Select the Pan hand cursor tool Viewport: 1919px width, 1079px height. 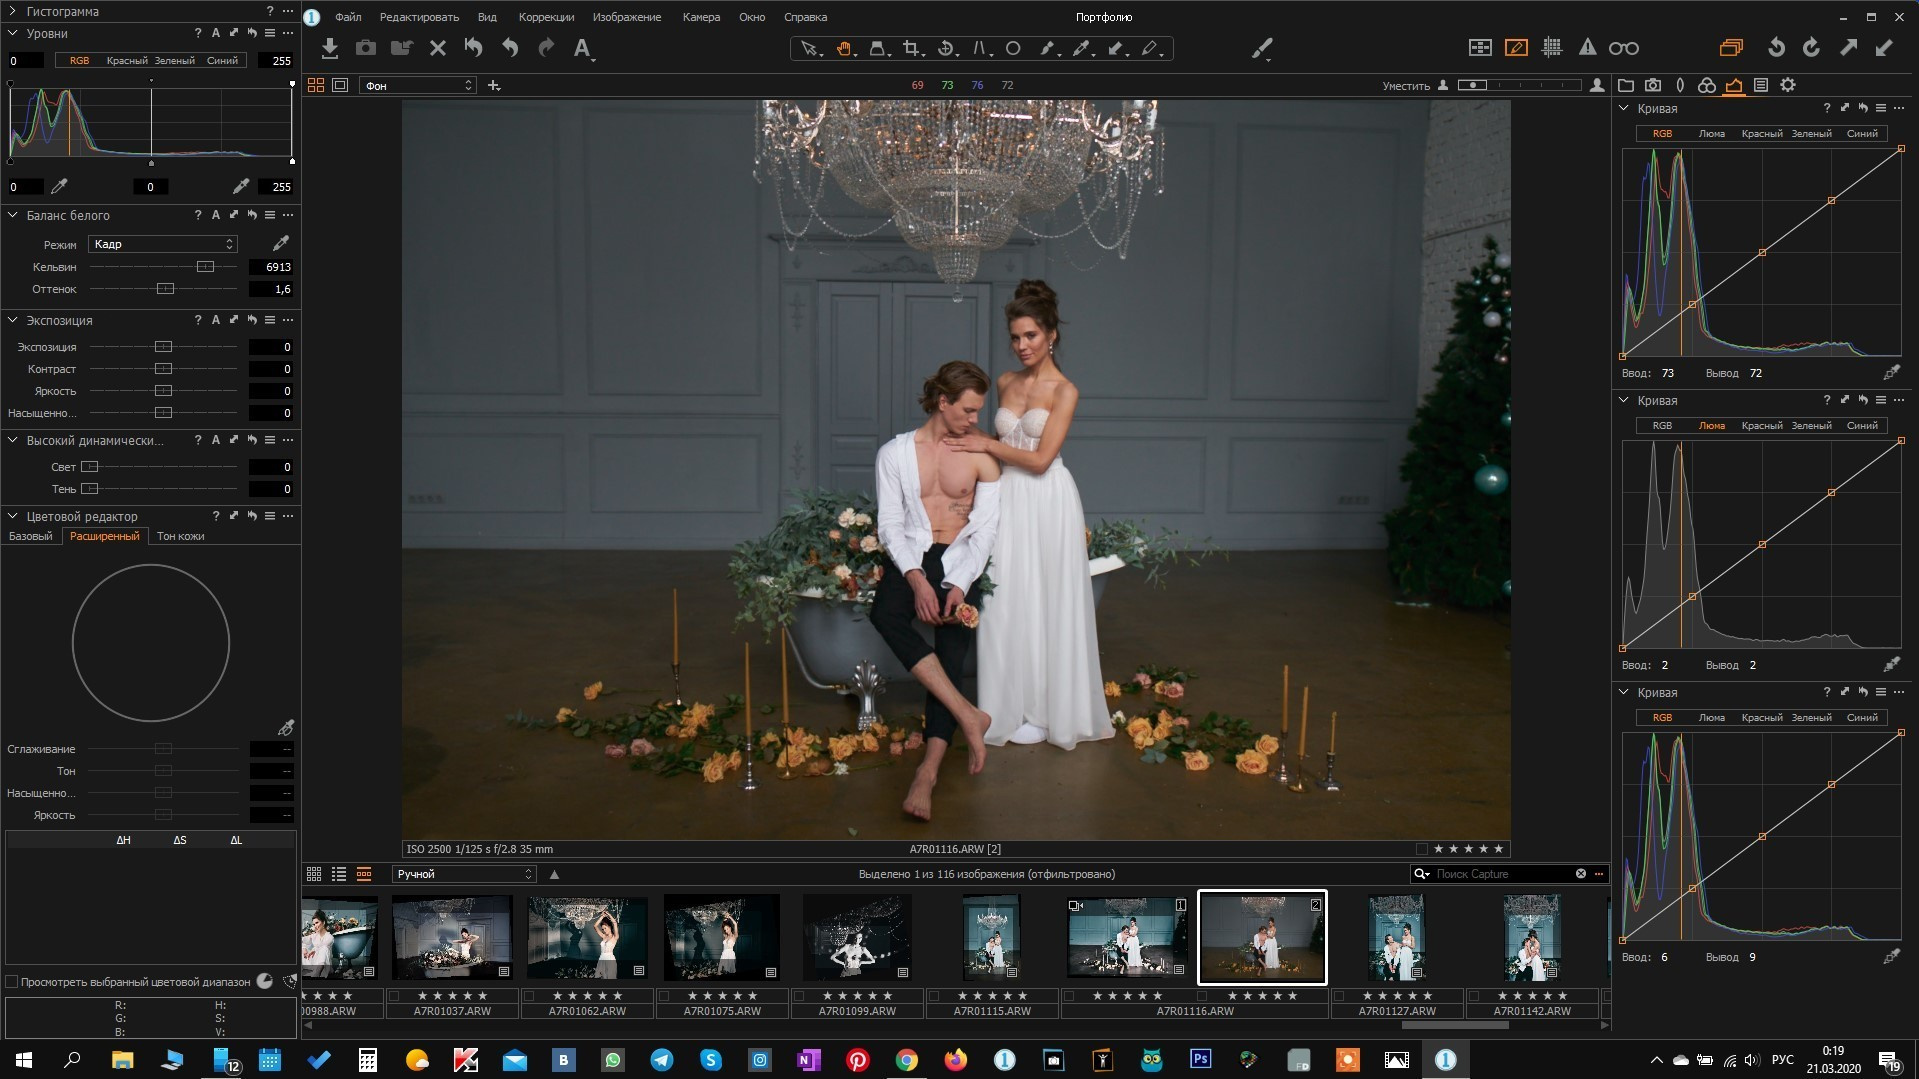[844, 48]
